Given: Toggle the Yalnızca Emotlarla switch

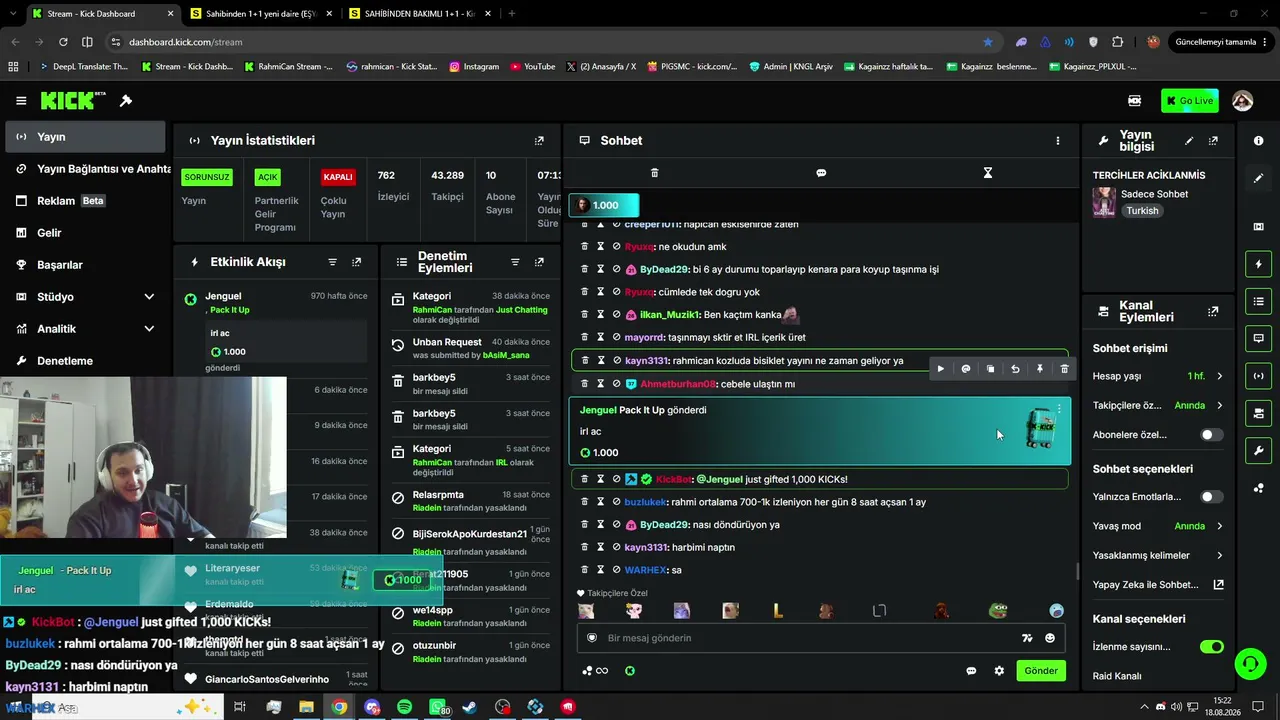Looking at the screenshot, I should [1211, 497].
